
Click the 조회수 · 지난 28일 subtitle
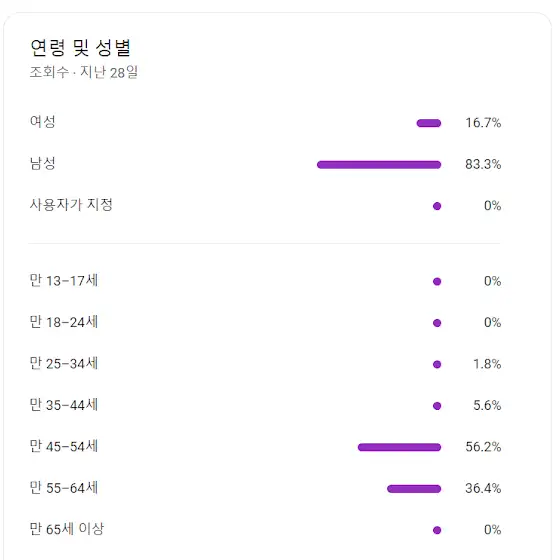click(84, 72)
